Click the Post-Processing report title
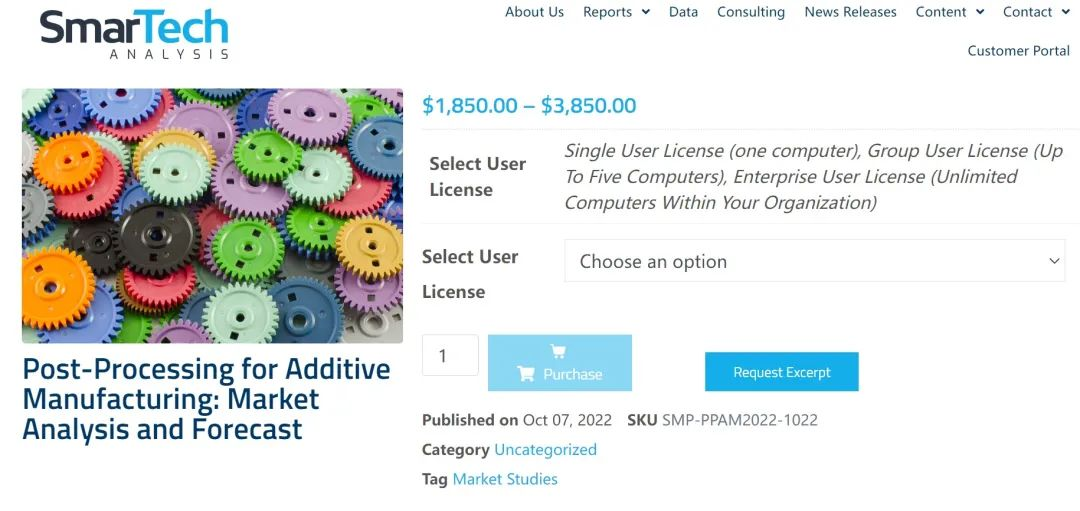The height and width of the screenshot is (511, 1080). click(x=206, y=399)
